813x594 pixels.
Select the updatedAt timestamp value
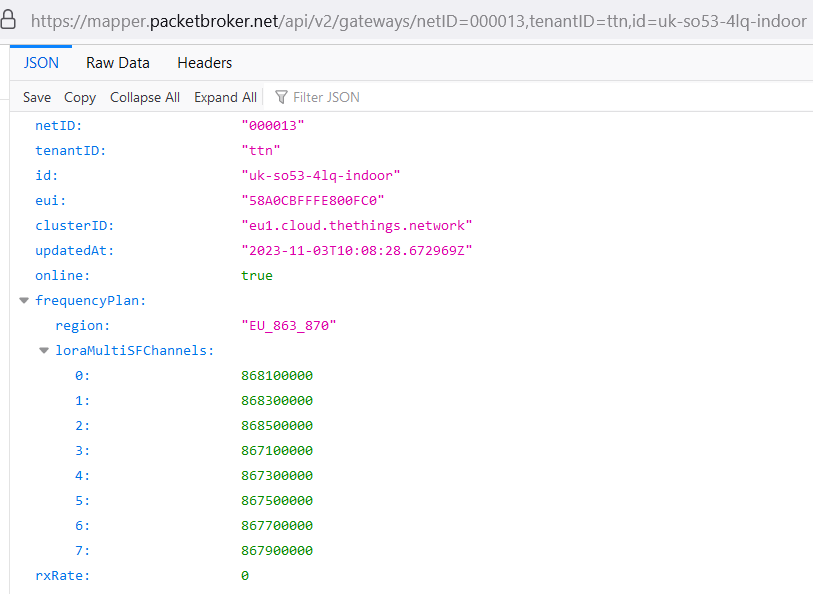pyautogui.click(x=356, y=250)
